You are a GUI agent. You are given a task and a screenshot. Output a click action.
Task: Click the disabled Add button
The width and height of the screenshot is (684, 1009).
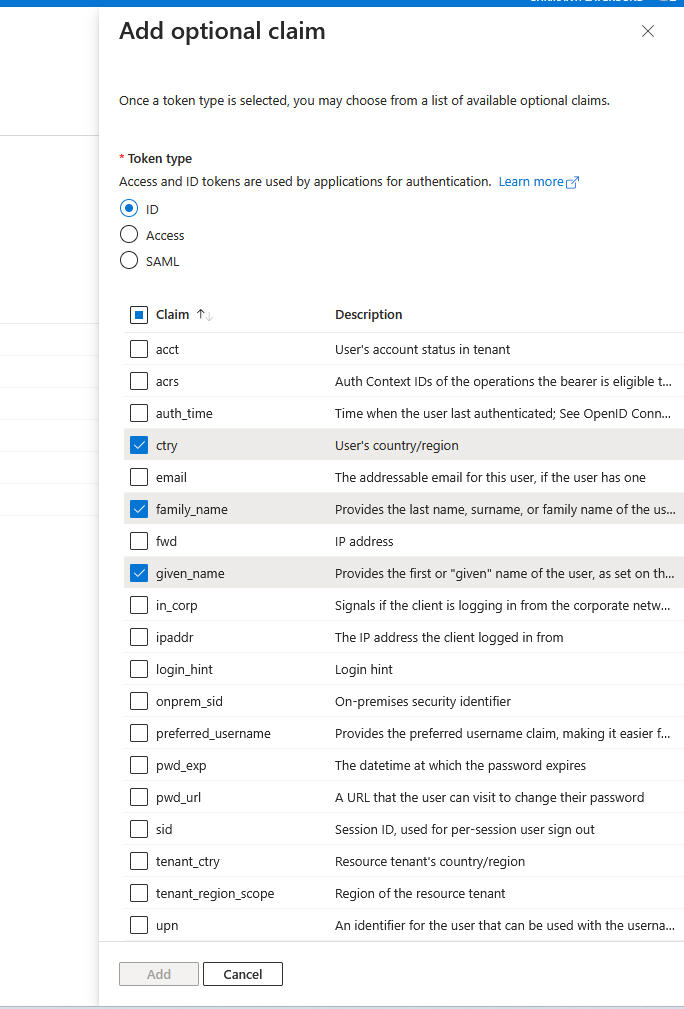click(159, 974)
